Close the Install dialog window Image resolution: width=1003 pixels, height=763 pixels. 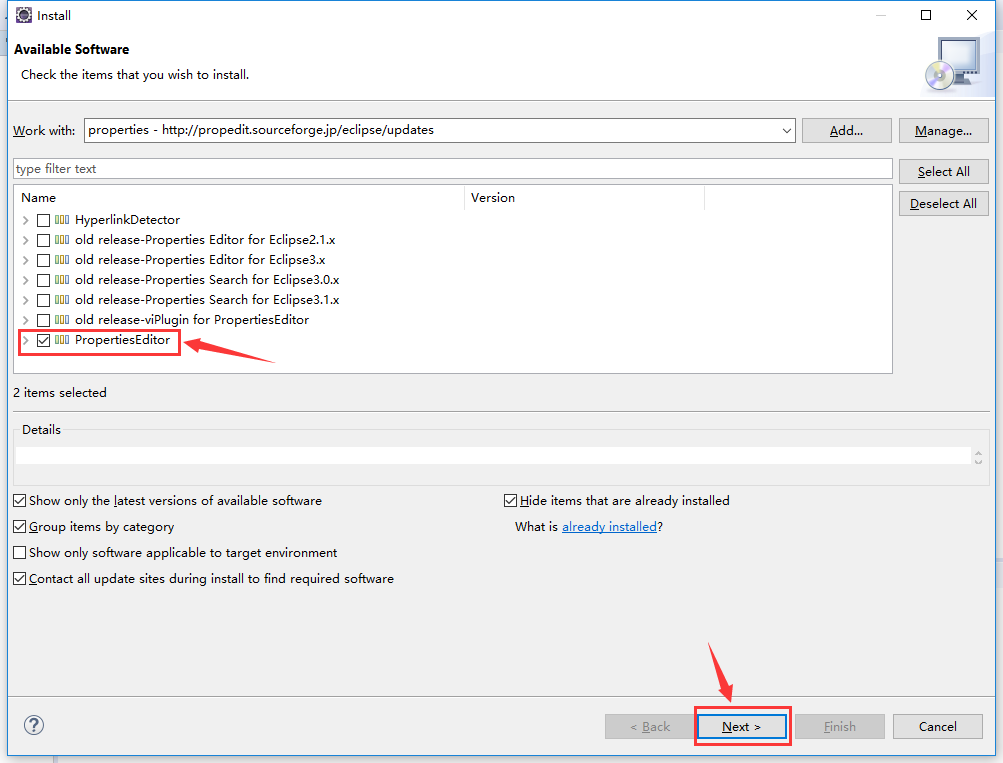(x=972, y=15)
